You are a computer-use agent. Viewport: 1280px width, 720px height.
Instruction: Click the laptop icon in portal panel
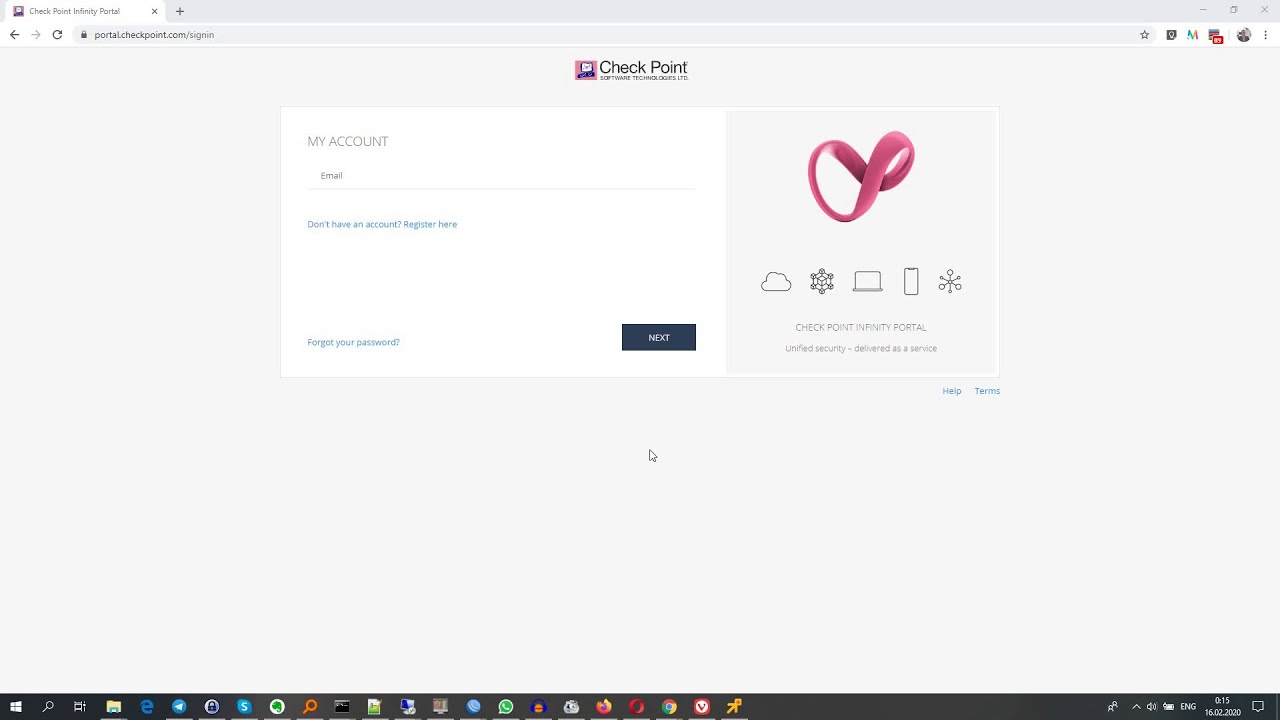(867, 282)
